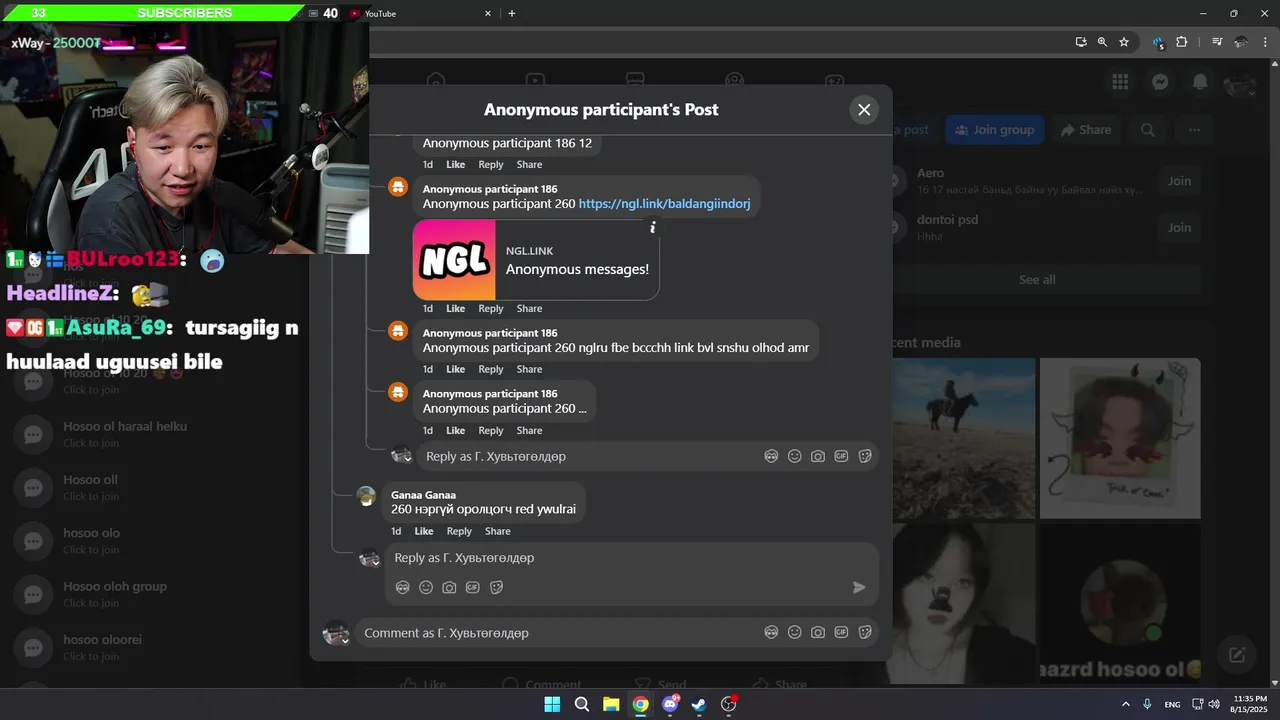Open a new browser tab
The image size is (1280, 720).
(x=512, y=14)
